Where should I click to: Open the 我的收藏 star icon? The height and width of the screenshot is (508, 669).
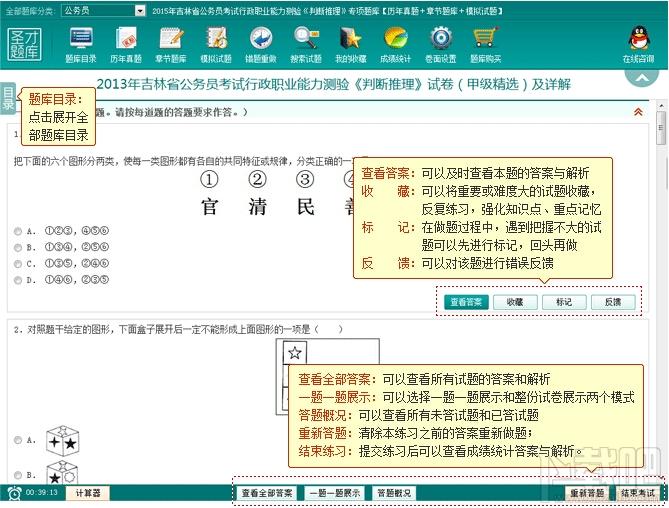351,45
